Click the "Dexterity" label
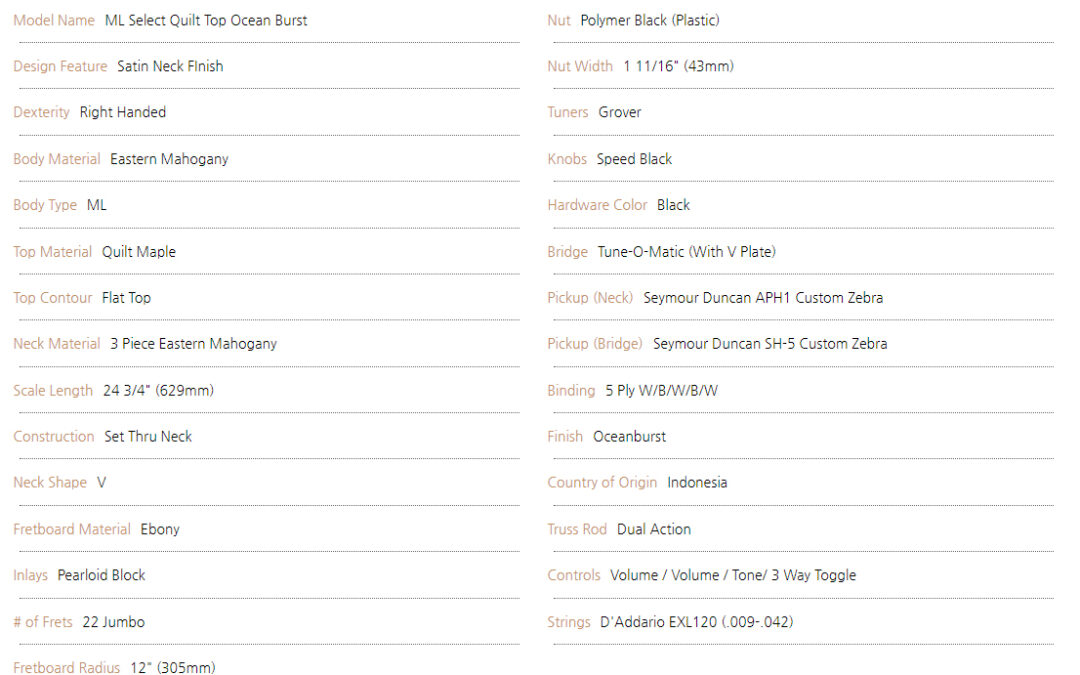Screen dimensions: 1080x675 (x=41, y=112)
